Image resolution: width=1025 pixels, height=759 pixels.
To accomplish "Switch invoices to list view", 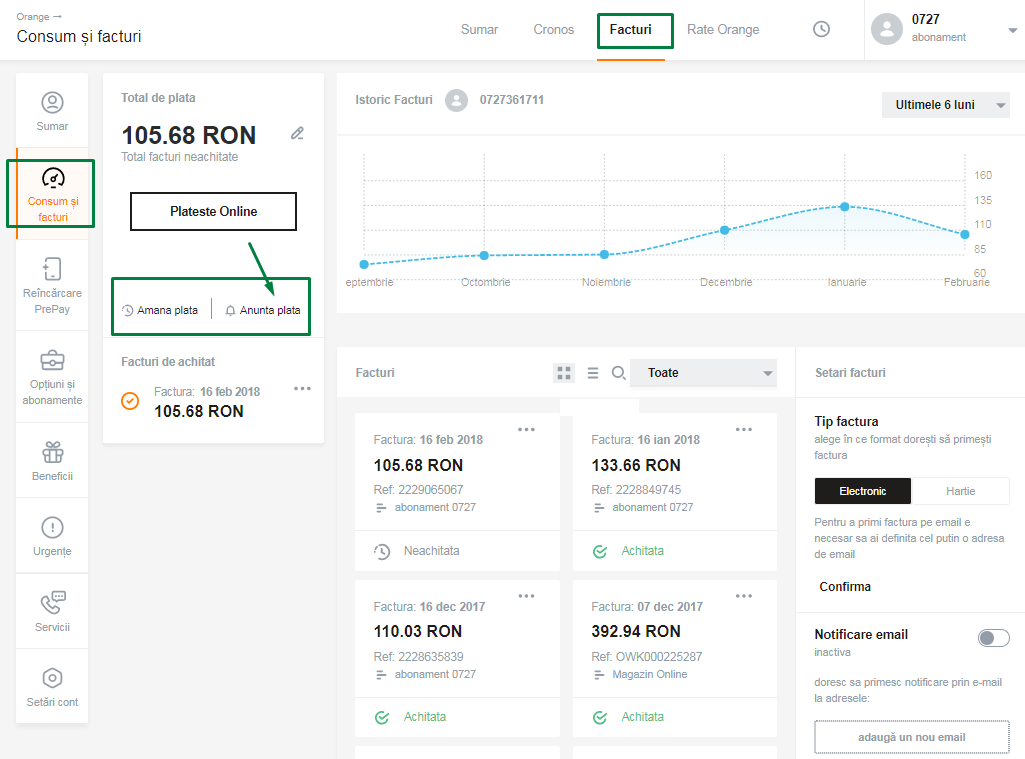I will 593,373.
